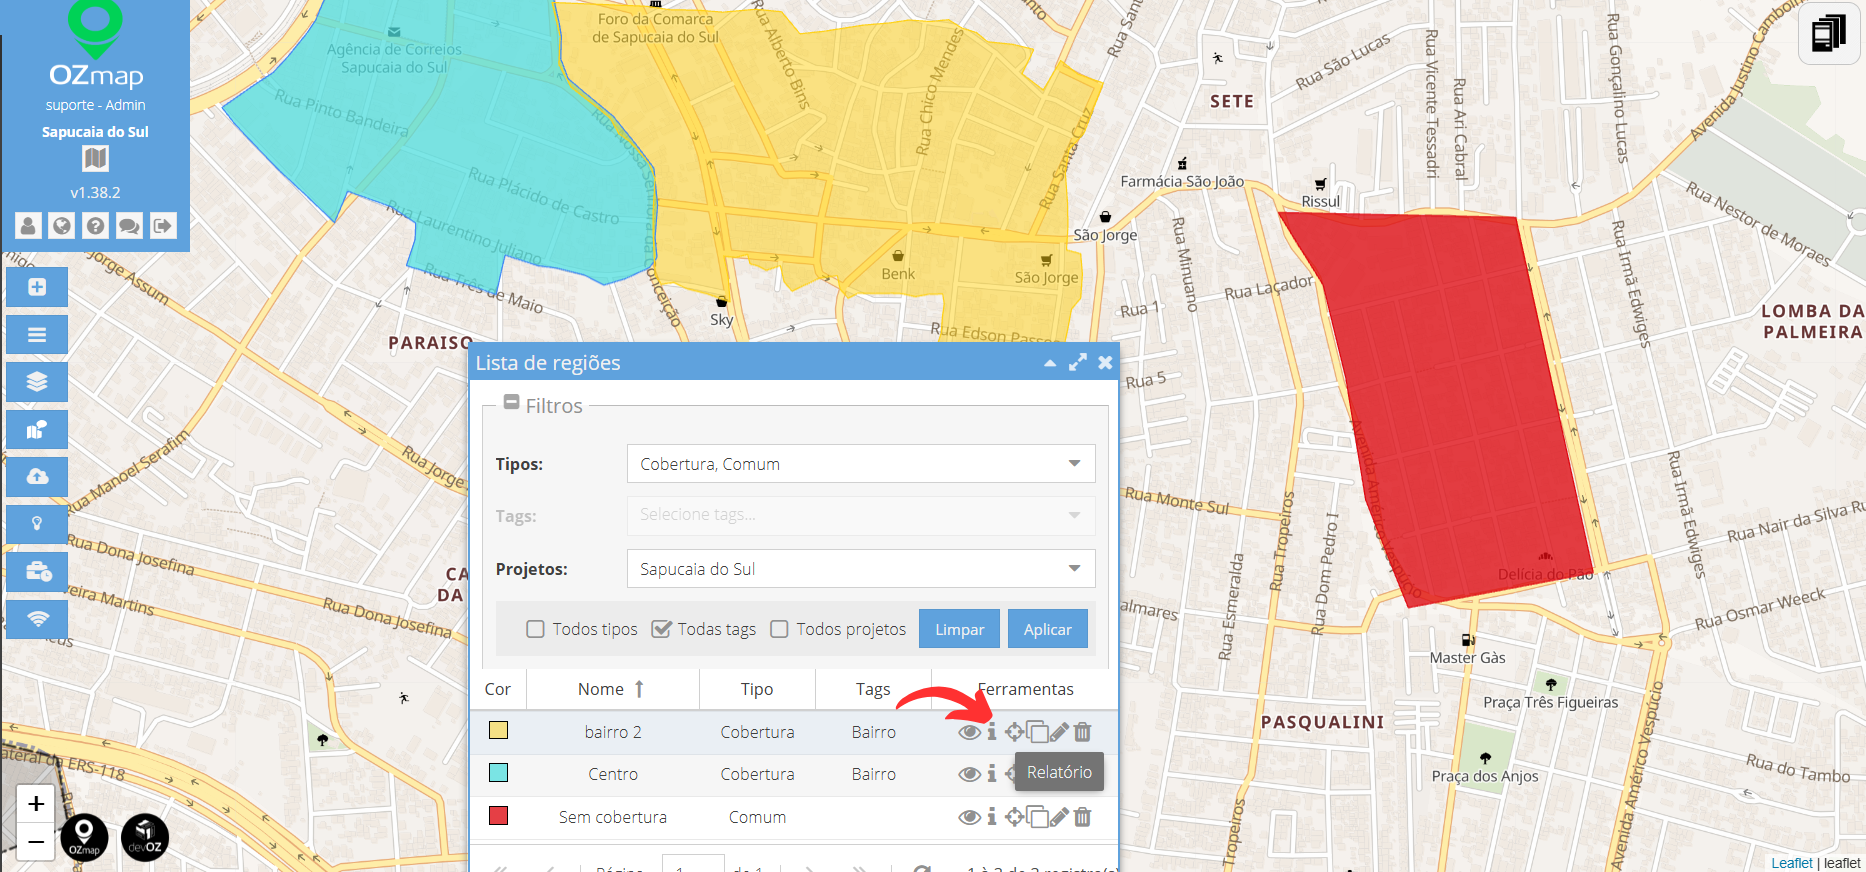Image resolution: width=1866 pixels, height=872 pixels.
Task: Click the Aplicar button
Action: tap(1048, 629)
